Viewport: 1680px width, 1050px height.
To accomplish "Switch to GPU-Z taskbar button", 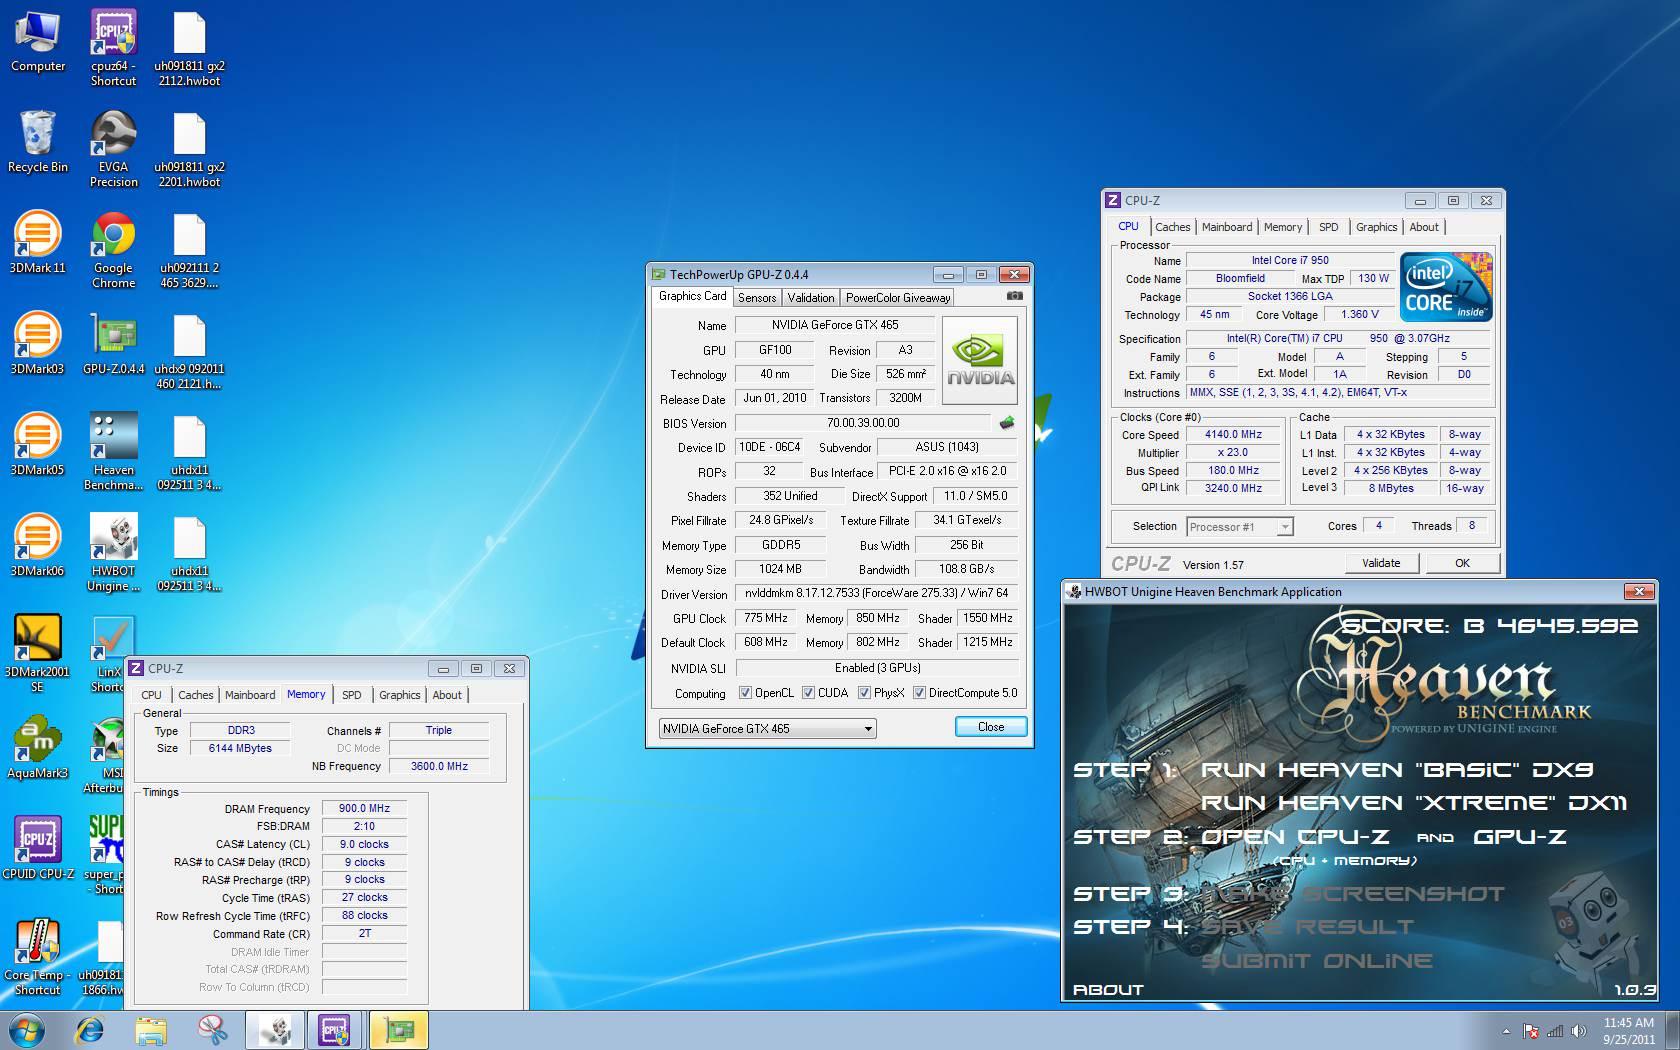I will coord(398,1030).
